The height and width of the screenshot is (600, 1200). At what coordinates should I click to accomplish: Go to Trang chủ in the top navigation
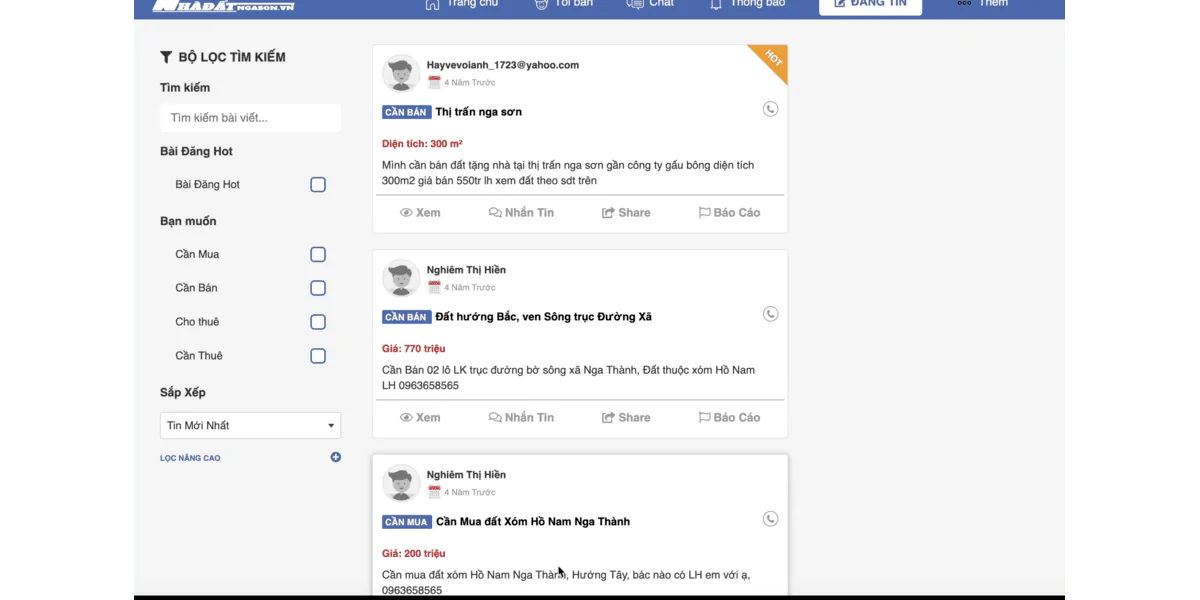(461, 4)
